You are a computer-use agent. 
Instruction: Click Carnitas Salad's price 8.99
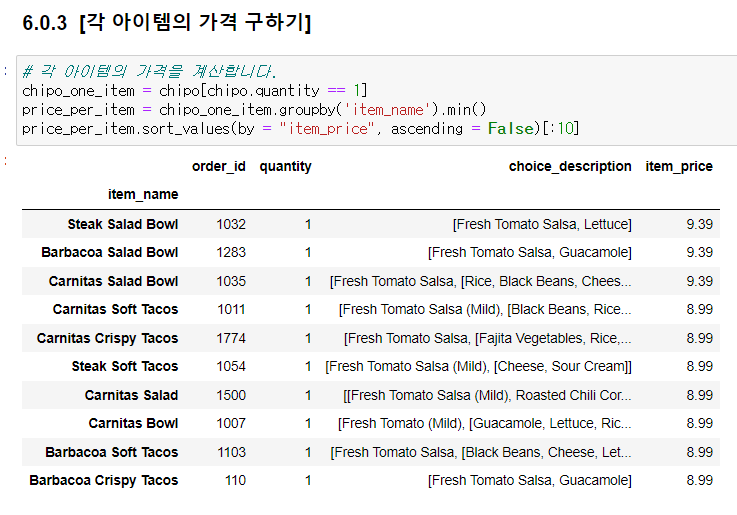699,395
